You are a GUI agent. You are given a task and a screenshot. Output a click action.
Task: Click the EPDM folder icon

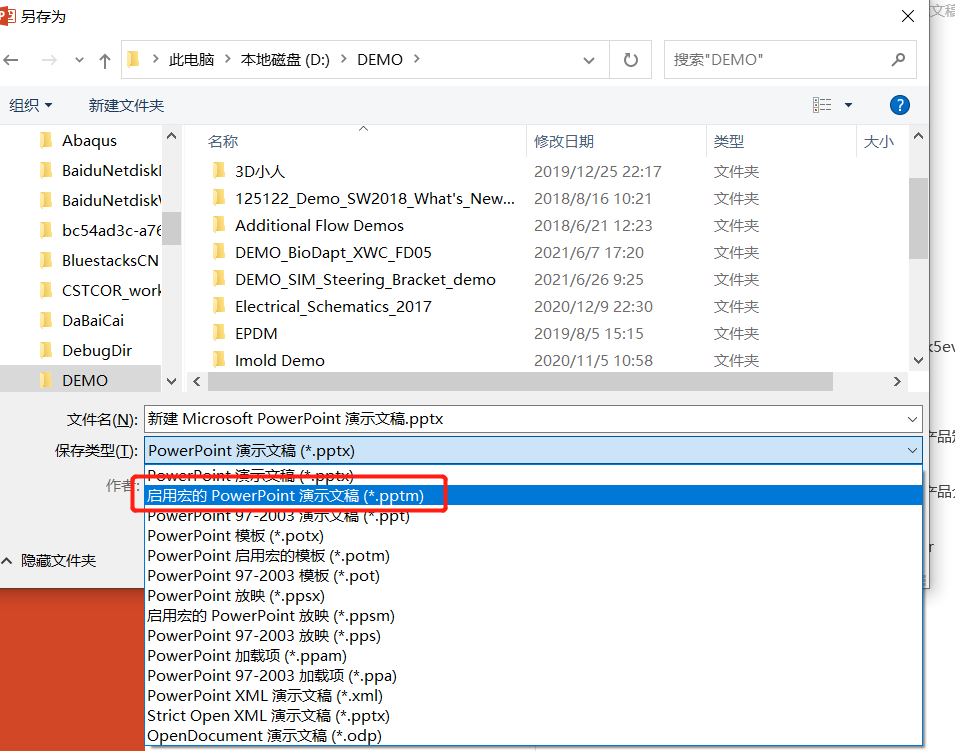pyautogui.click(x=220, y=333)
